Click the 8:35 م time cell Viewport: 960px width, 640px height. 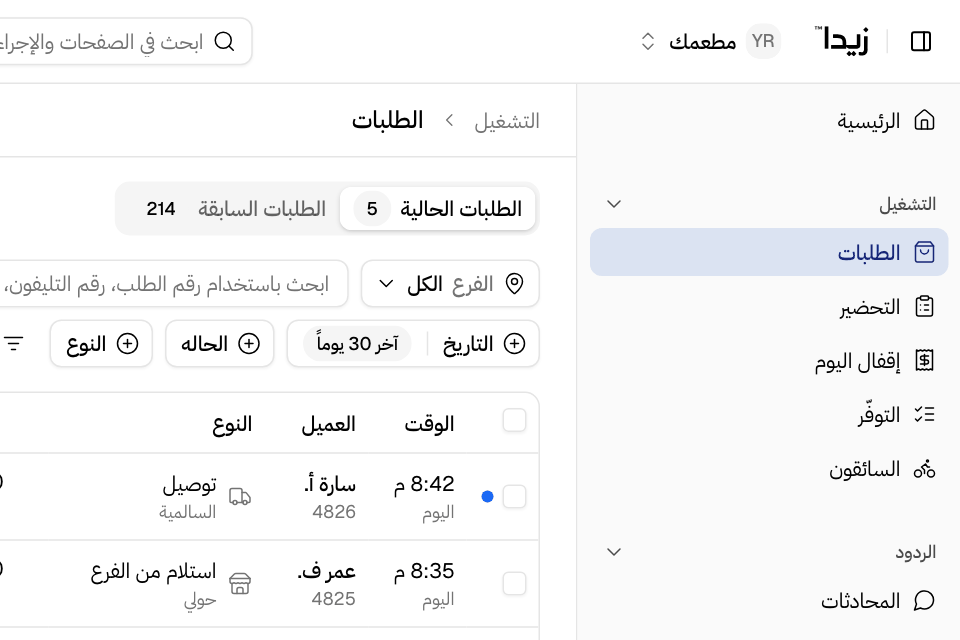pyautogui.click(x=424, y=571)
